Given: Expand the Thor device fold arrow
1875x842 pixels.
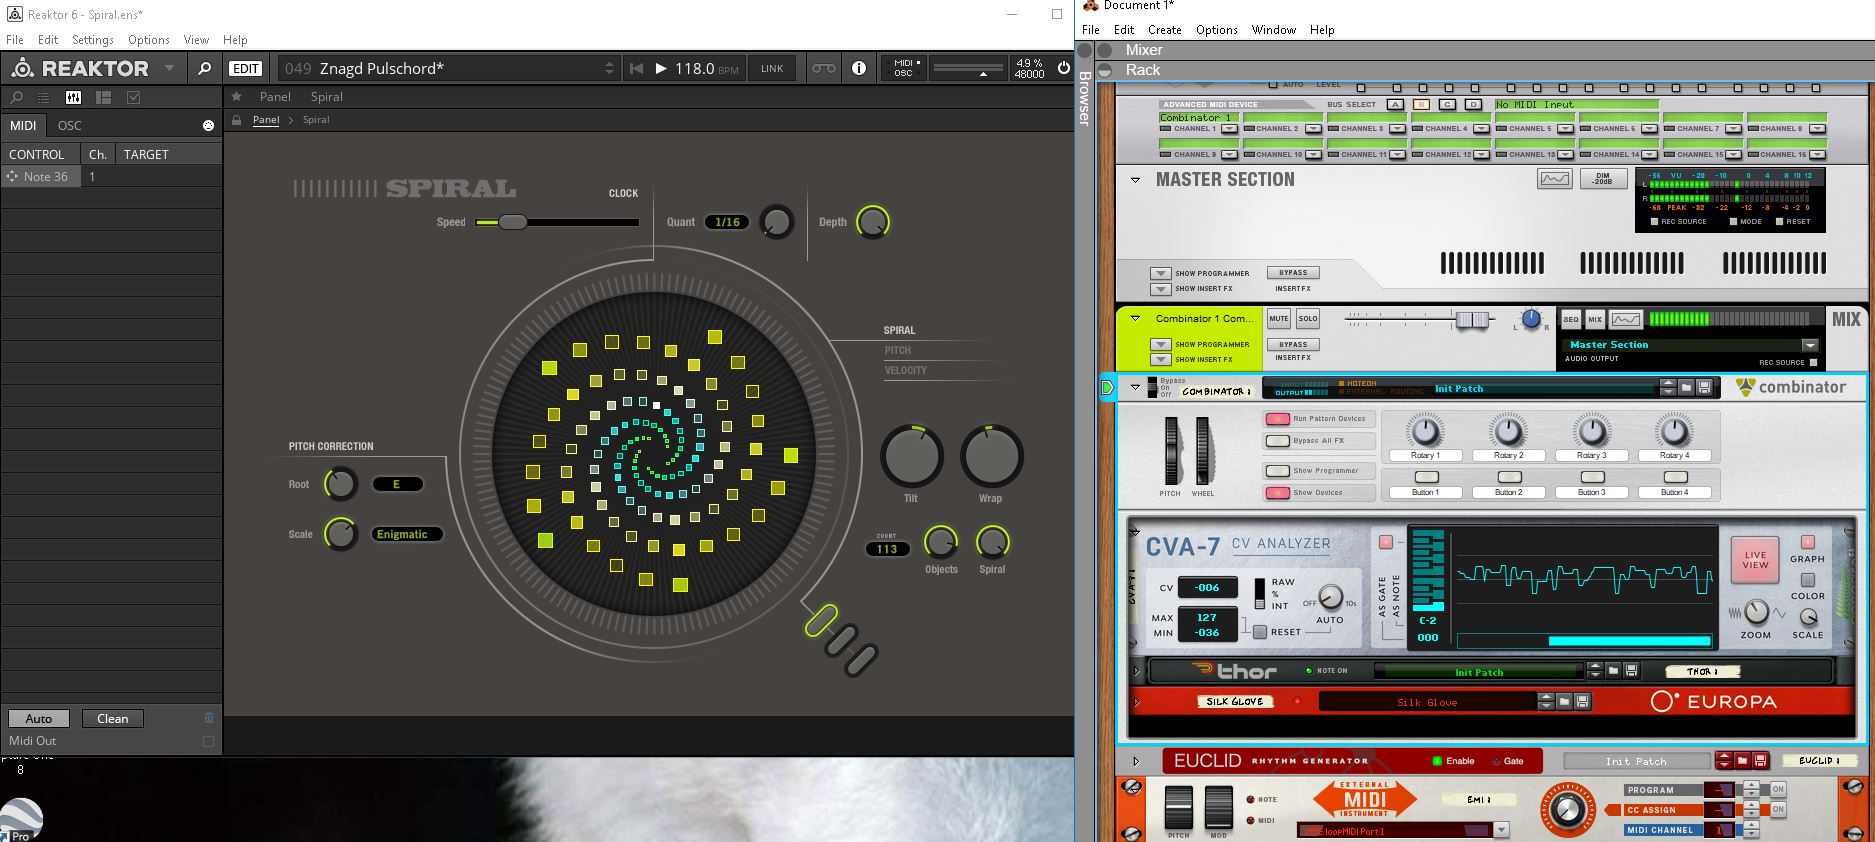Looking at the screenshot, I should [x=1136, y=671].
